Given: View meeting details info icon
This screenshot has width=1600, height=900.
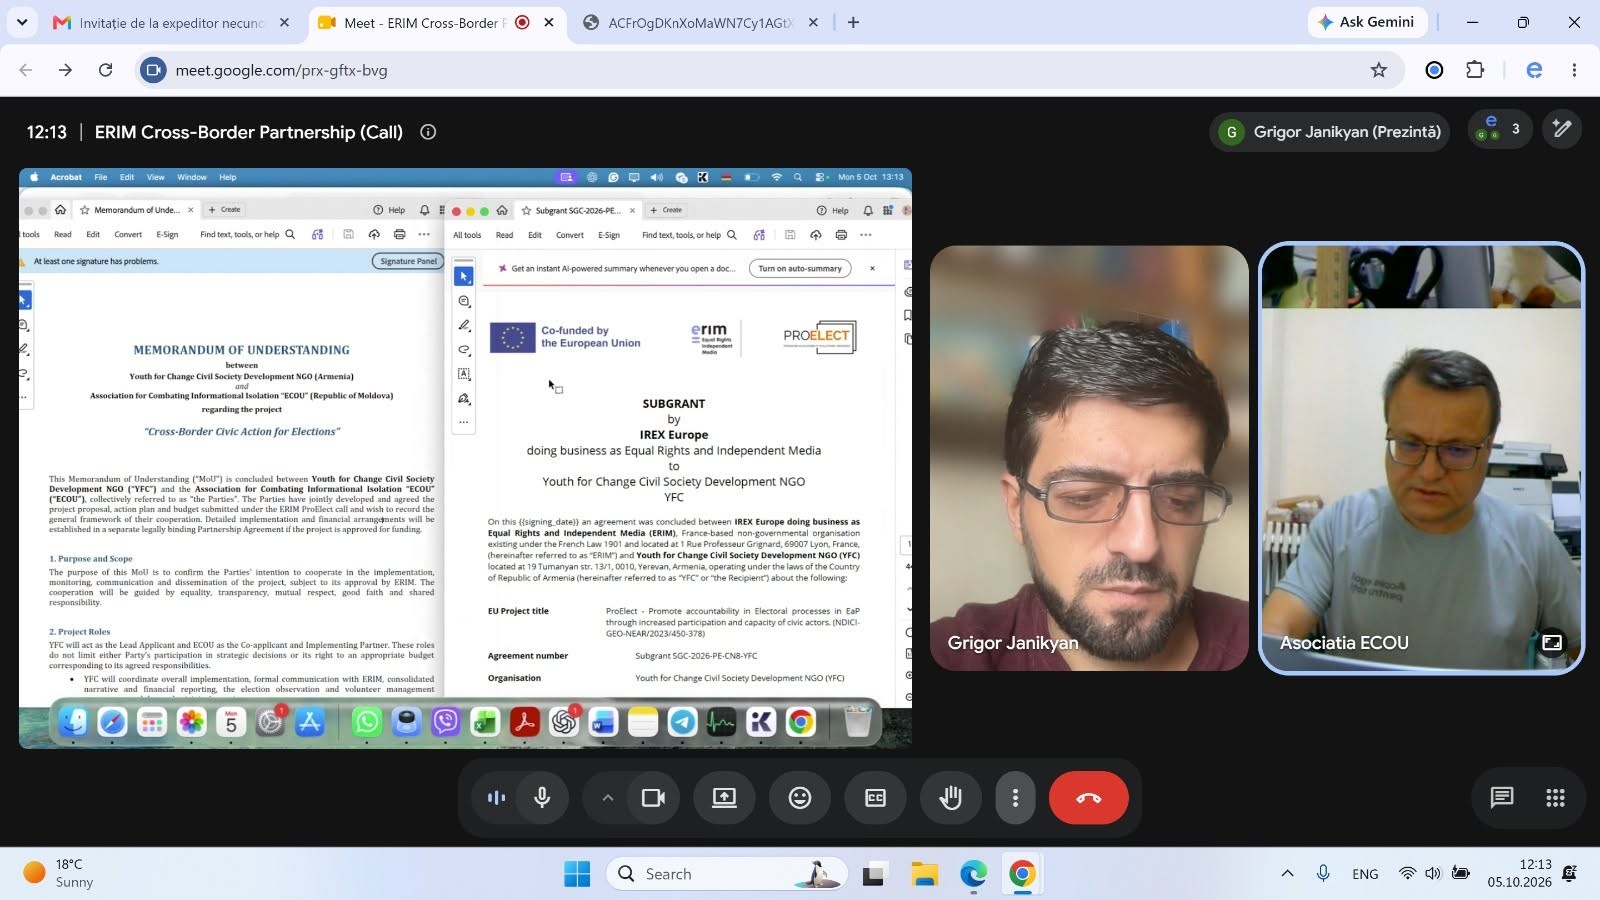Looking at the screenshot, I should tap(428, 132).
